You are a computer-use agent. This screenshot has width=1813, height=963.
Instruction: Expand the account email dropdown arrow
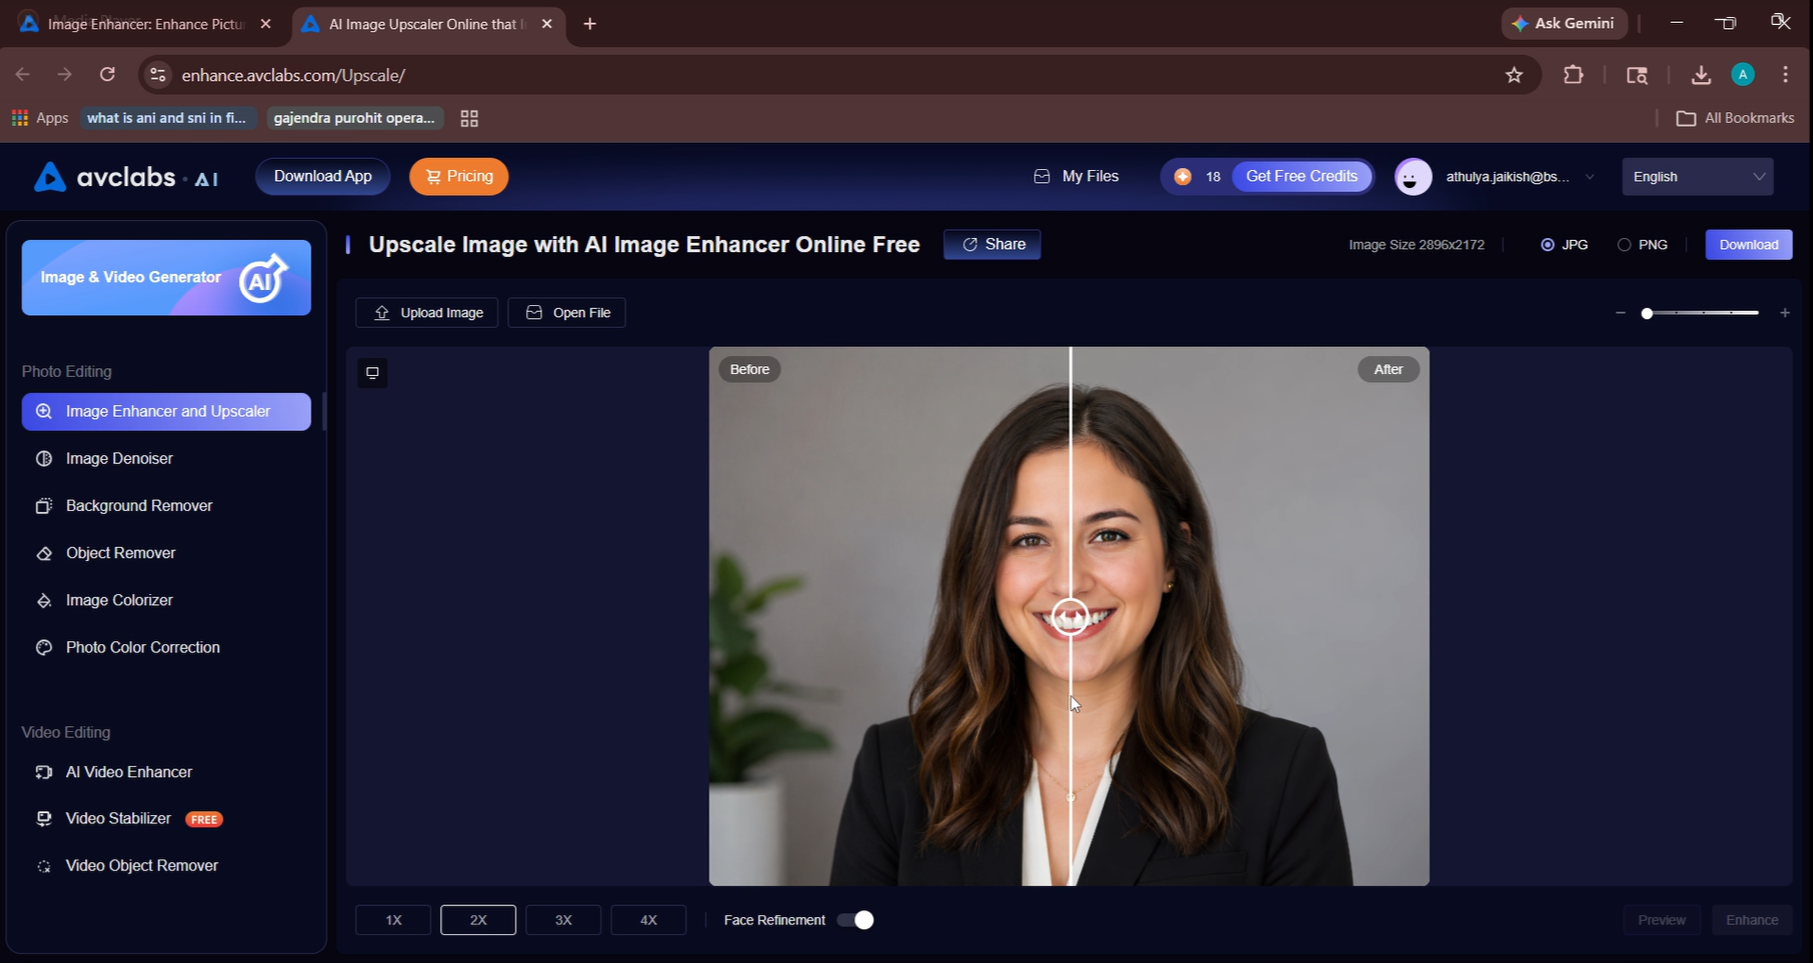click(1589, 177)
